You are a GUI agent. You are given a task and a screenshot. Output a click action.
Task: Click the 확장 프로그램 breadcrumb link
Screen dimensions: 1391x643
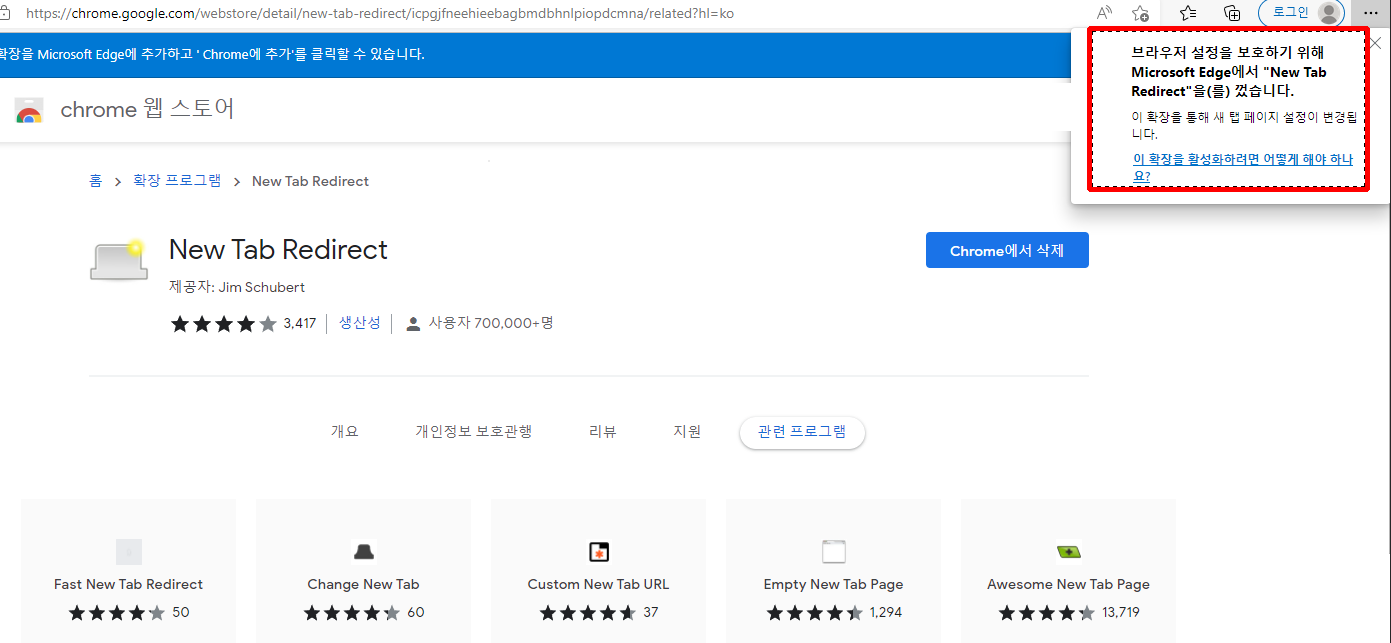point(177,181)
